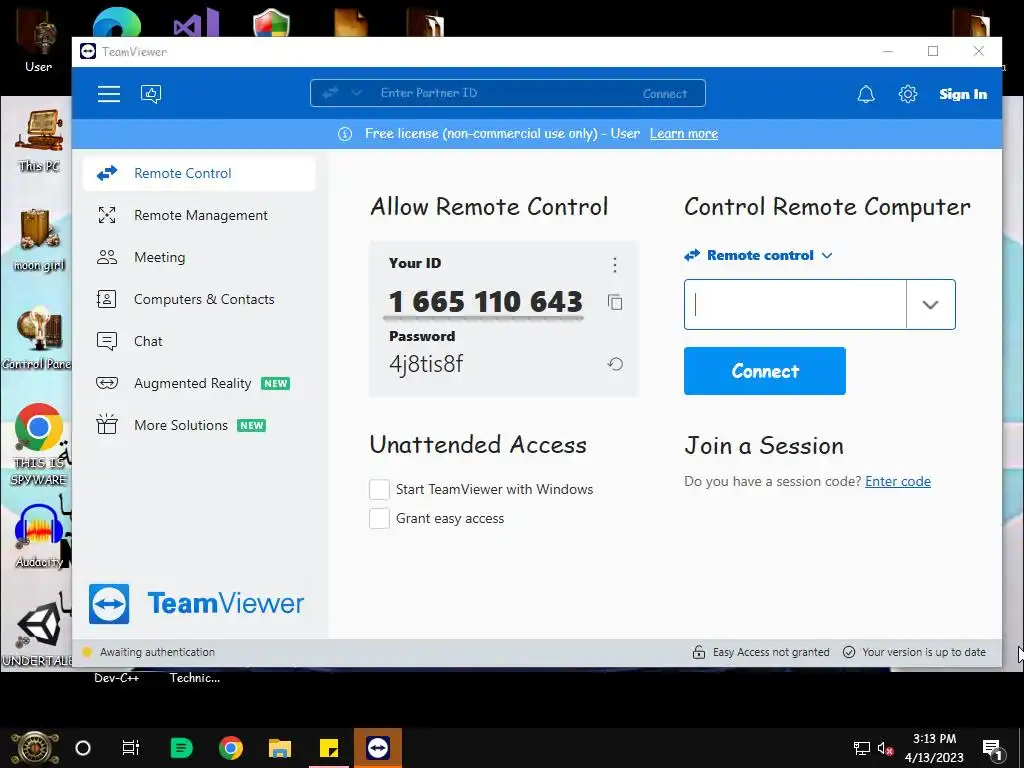Click the Easy Access lock icon
Image resolution: width=1024 pixels, height=768 pixels.
tap(699, 652)
